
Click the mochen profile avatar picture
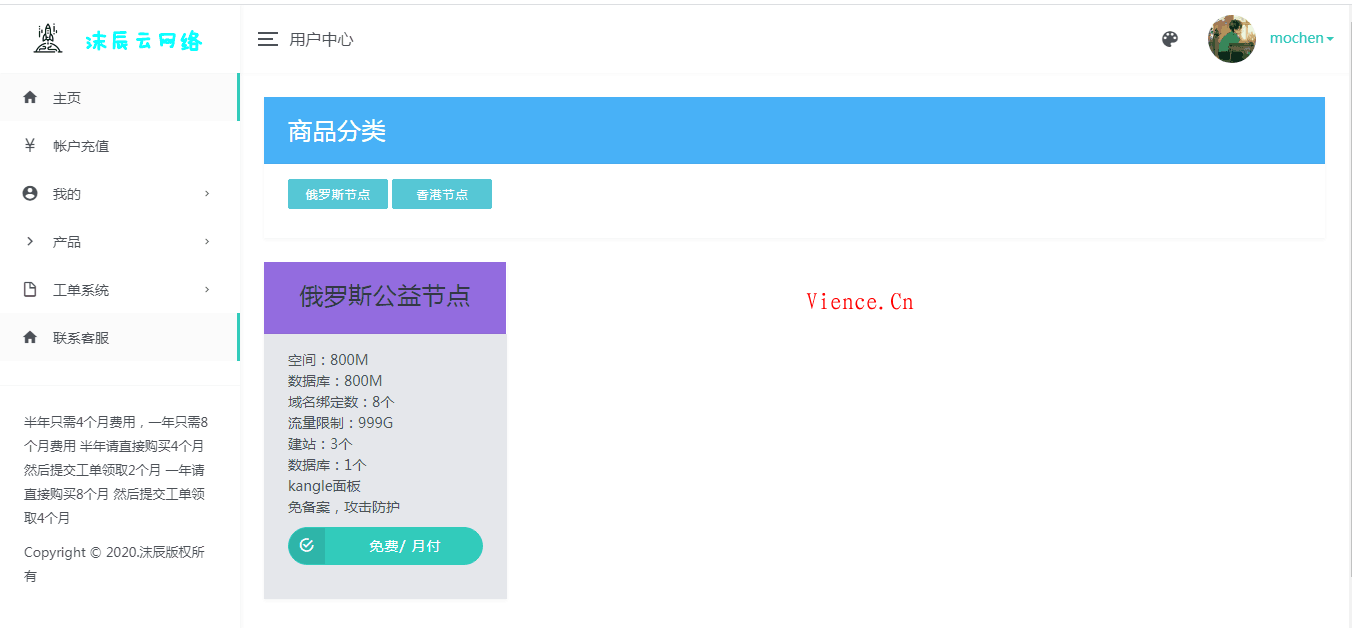1231,38
